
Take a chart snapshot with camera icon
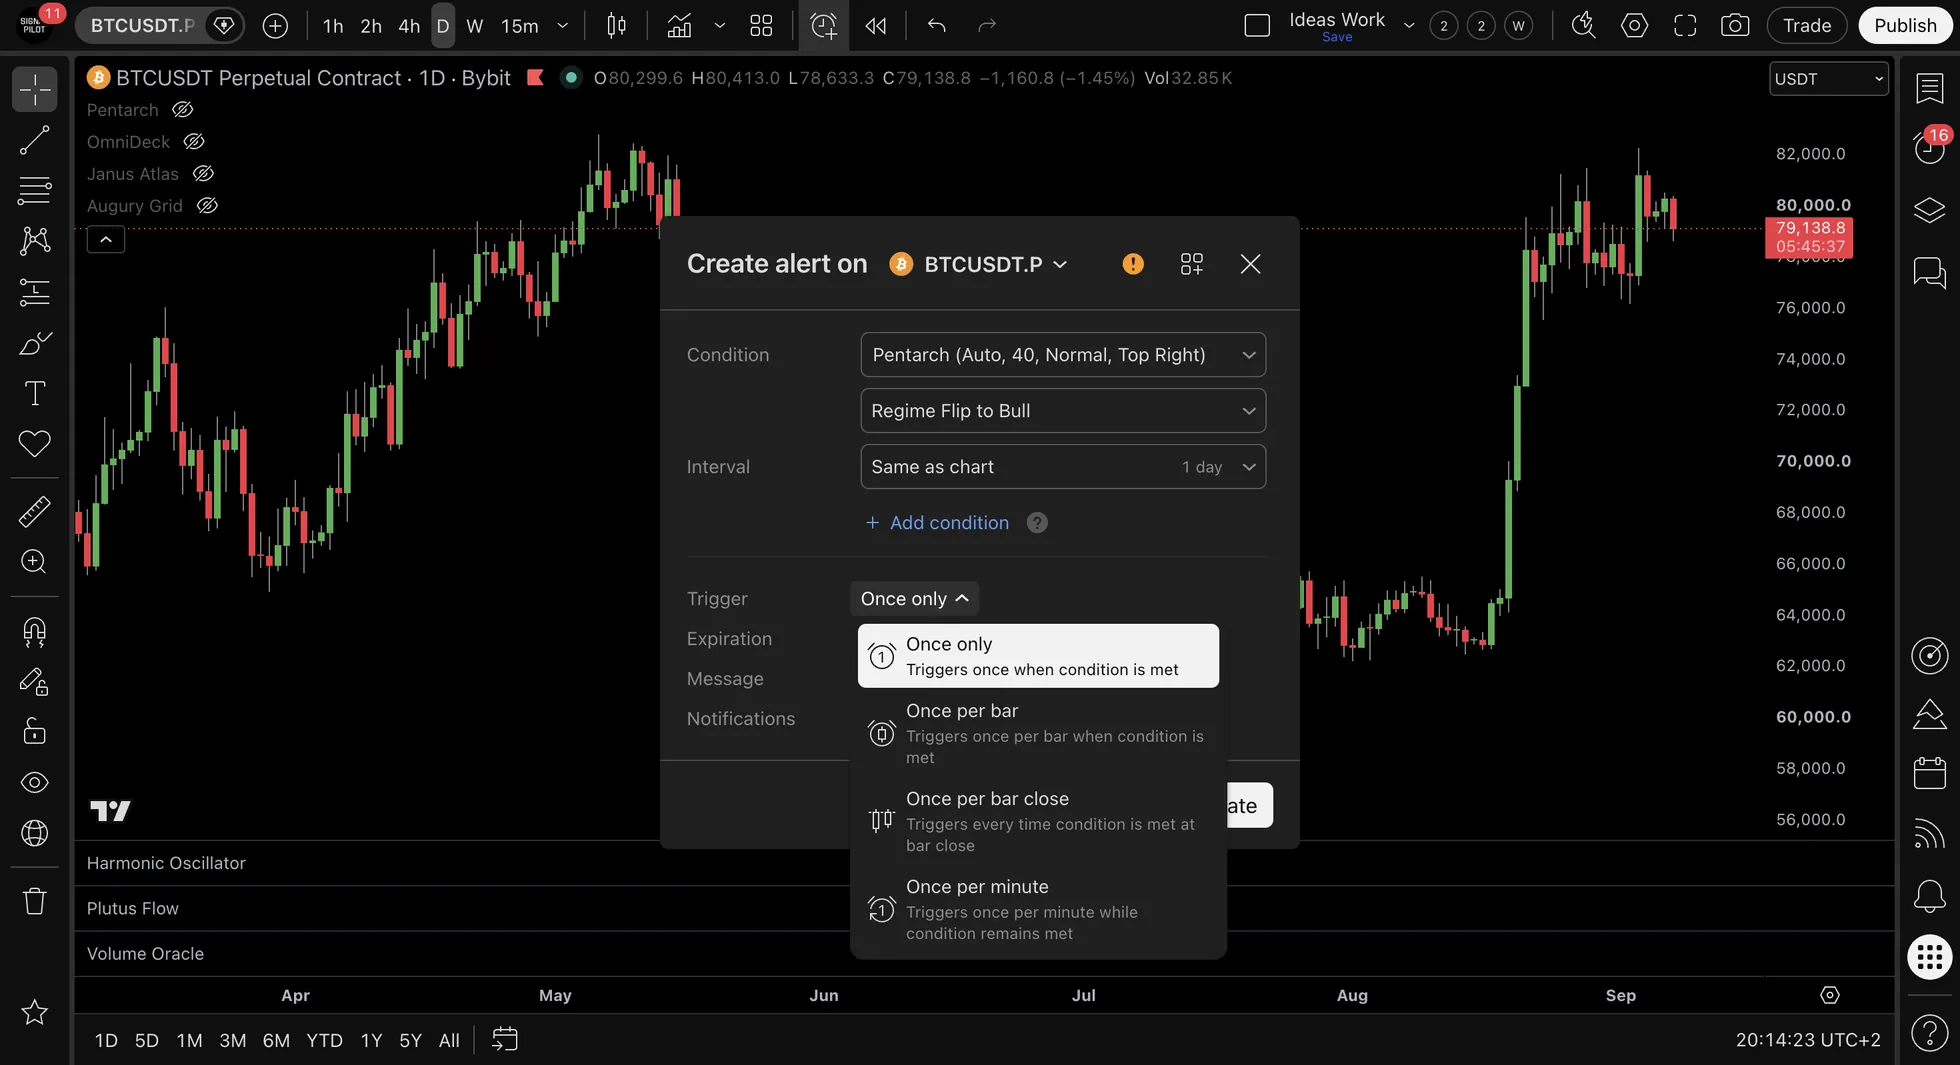(1735, 26)
